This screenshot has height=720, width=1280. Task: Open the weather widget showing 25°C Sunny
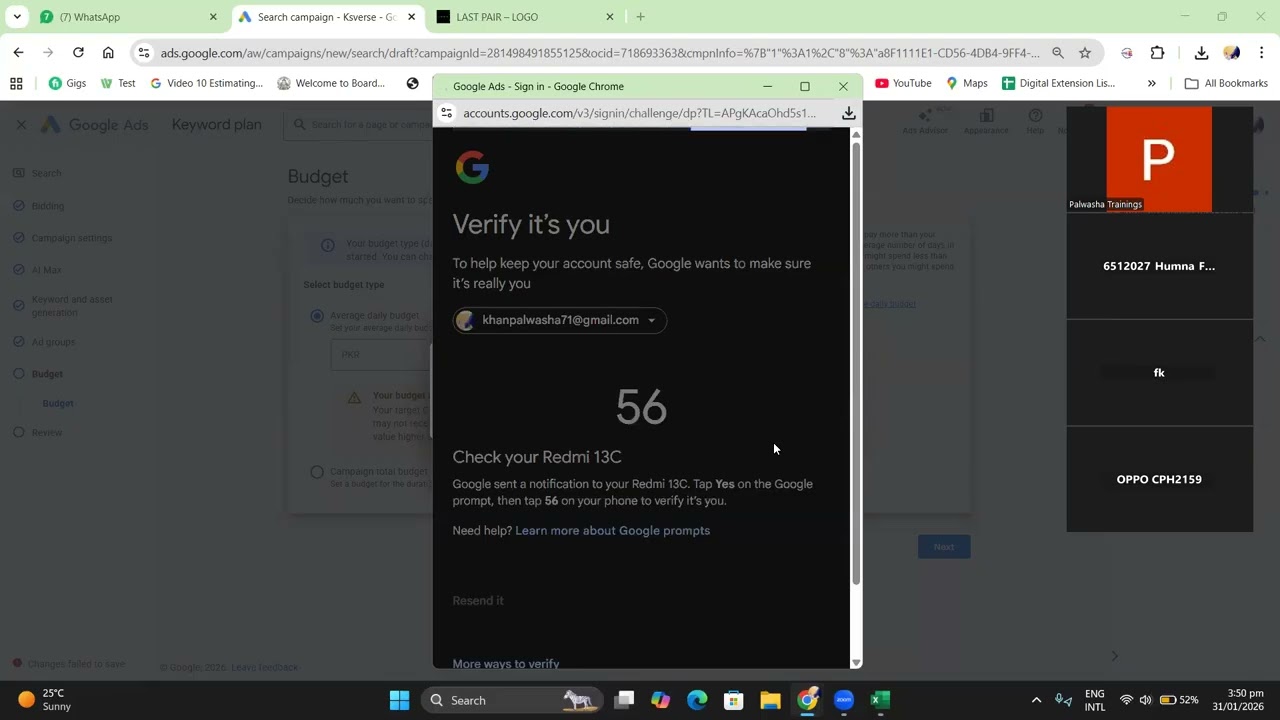click(45, 700)
